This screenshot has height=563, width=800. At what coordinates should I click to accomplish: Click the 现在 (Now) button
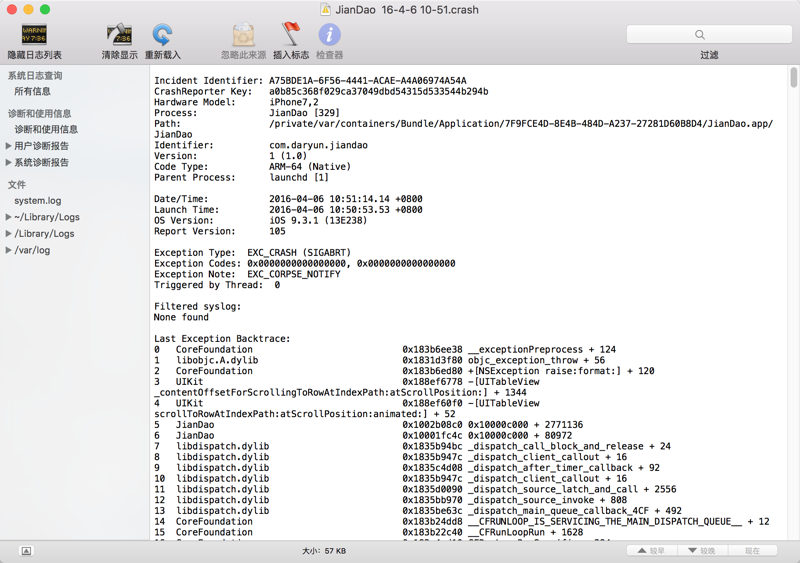pyautogui.click(x=753, y=551)
